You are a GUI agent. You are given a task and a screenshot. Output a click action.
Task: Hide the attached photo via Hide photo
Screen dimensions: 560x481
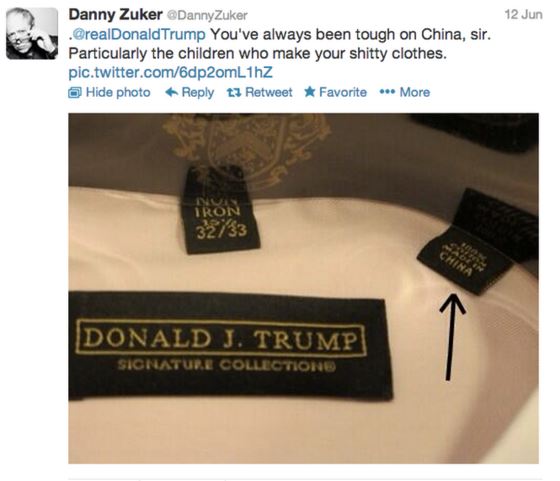tap(118, 92)
